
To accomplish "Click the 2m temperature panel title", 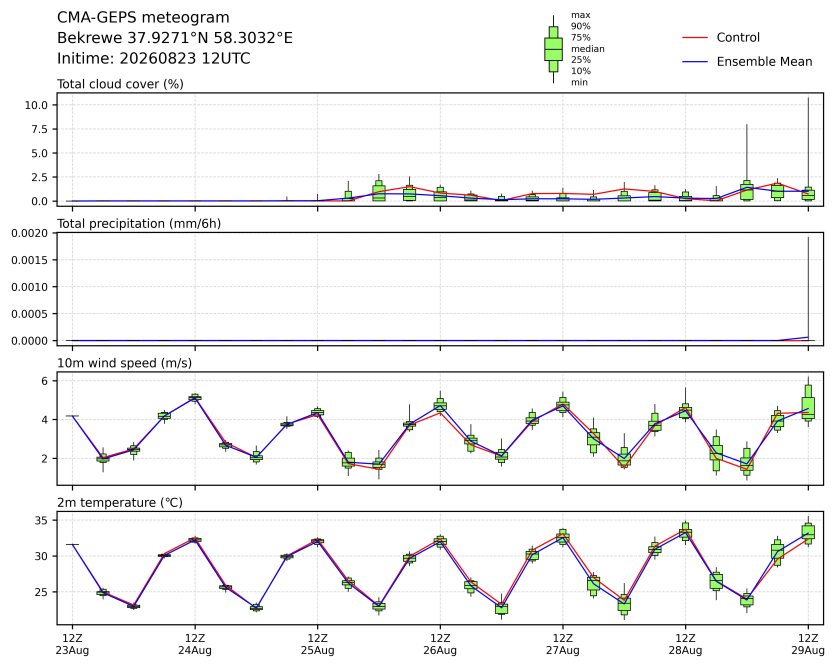I will tap(119, 503).
